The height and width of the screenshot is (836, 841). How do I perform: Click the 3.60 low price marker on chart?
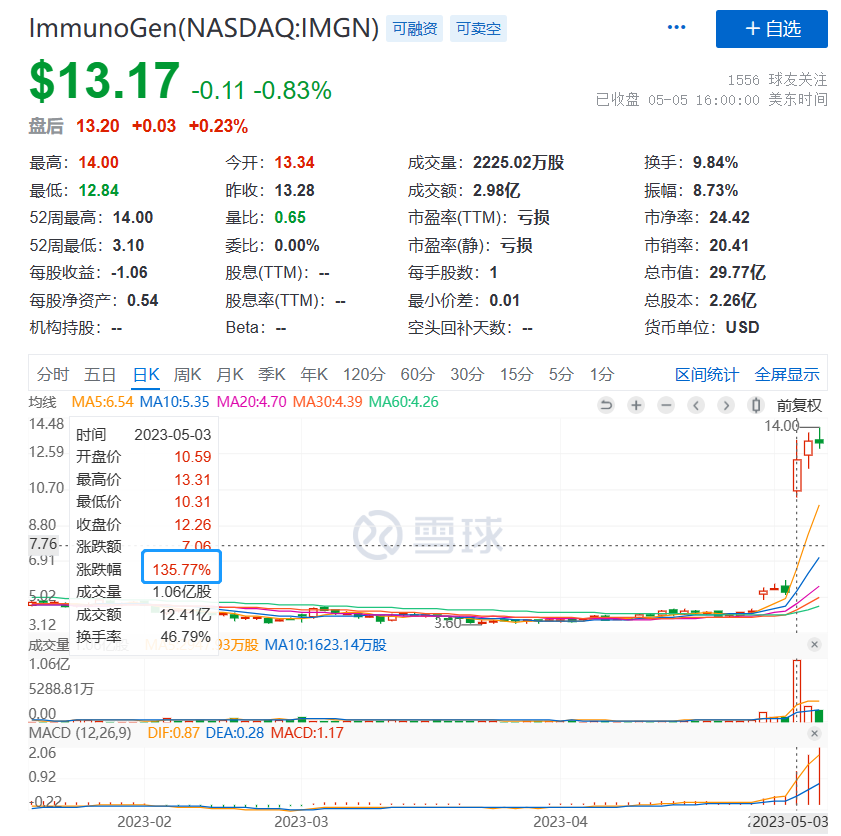pos(447,623)
